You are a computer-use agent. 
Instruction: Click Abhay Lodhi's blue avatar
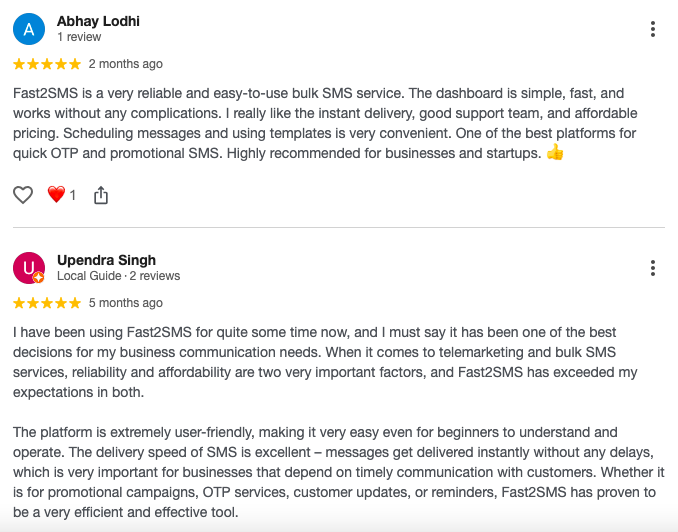click(x=29, y=29)
